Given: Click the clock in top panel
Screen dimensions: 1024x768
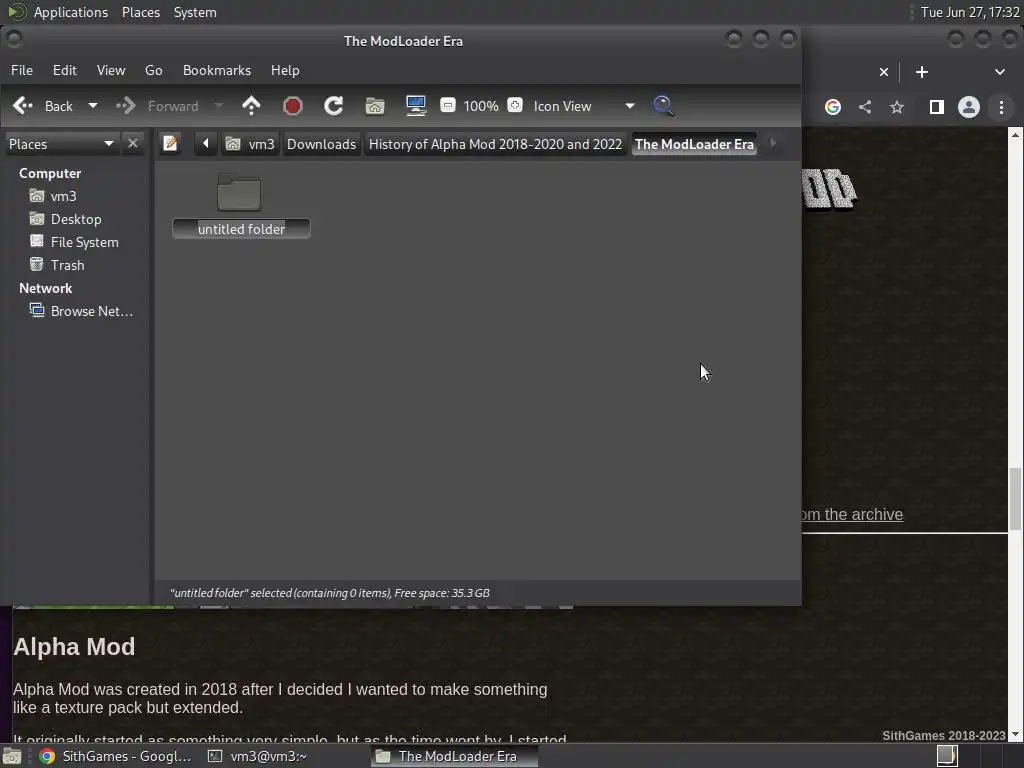Looking at the screenshot, I should click(x=970, y=12).
